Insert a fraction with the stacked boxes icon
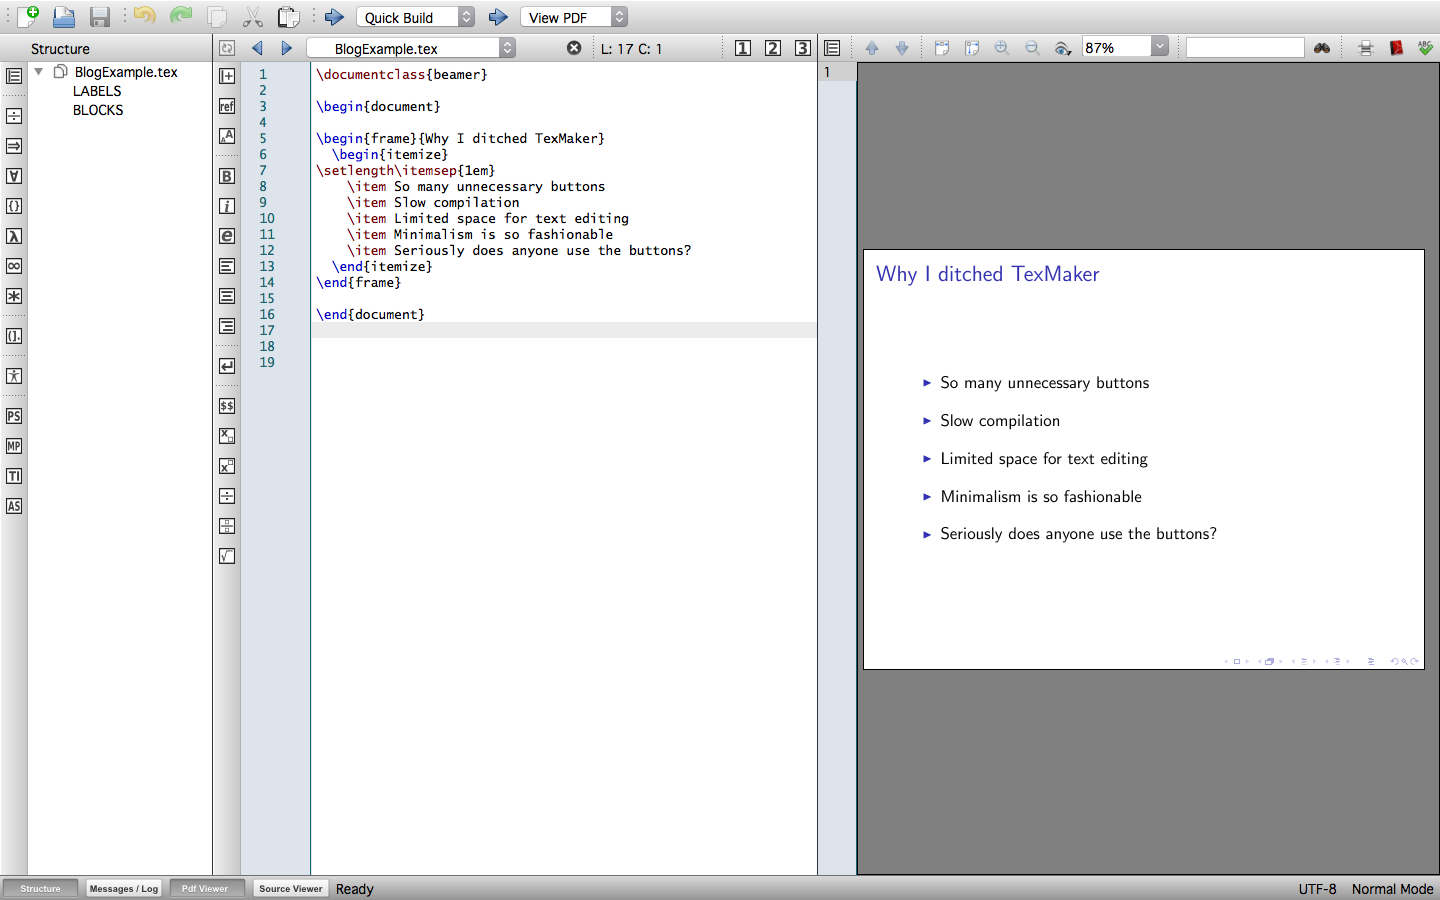Image resolution: width=1440 pixels, height=900 pixels. pyautogui.click(x=227, y=526)
